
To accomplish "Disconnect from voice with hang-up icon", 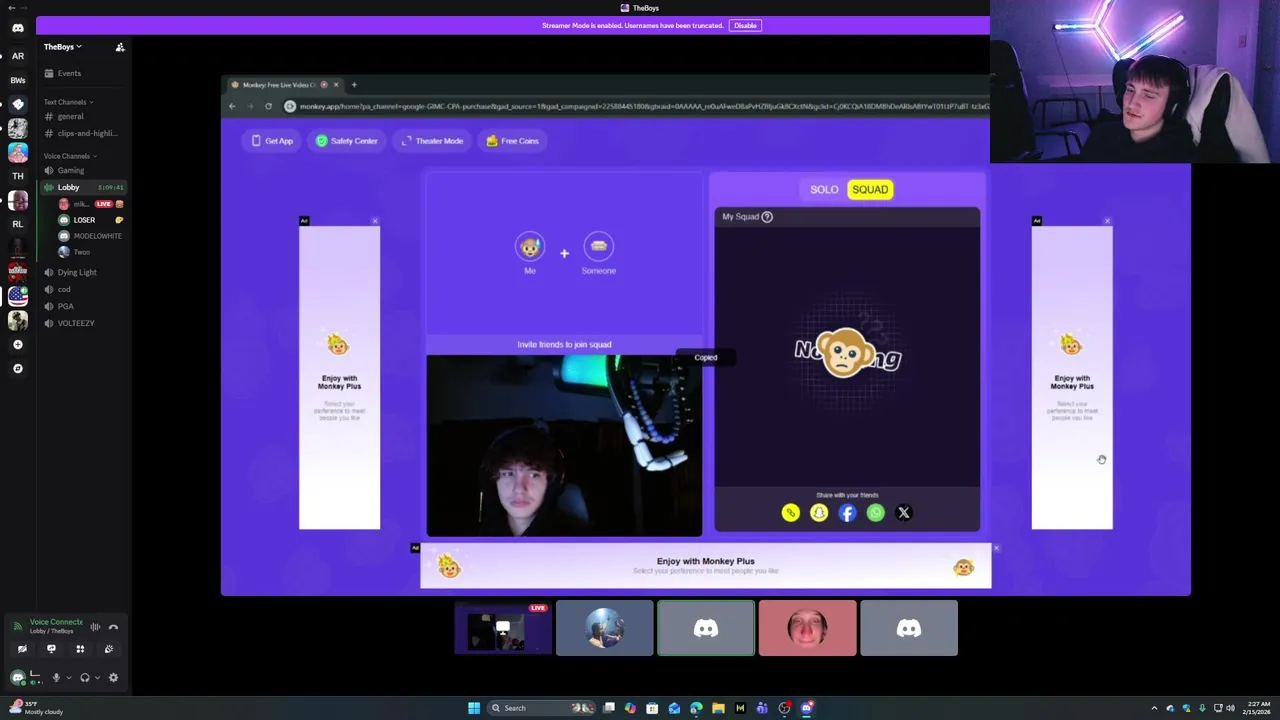I will coord(113,627).
